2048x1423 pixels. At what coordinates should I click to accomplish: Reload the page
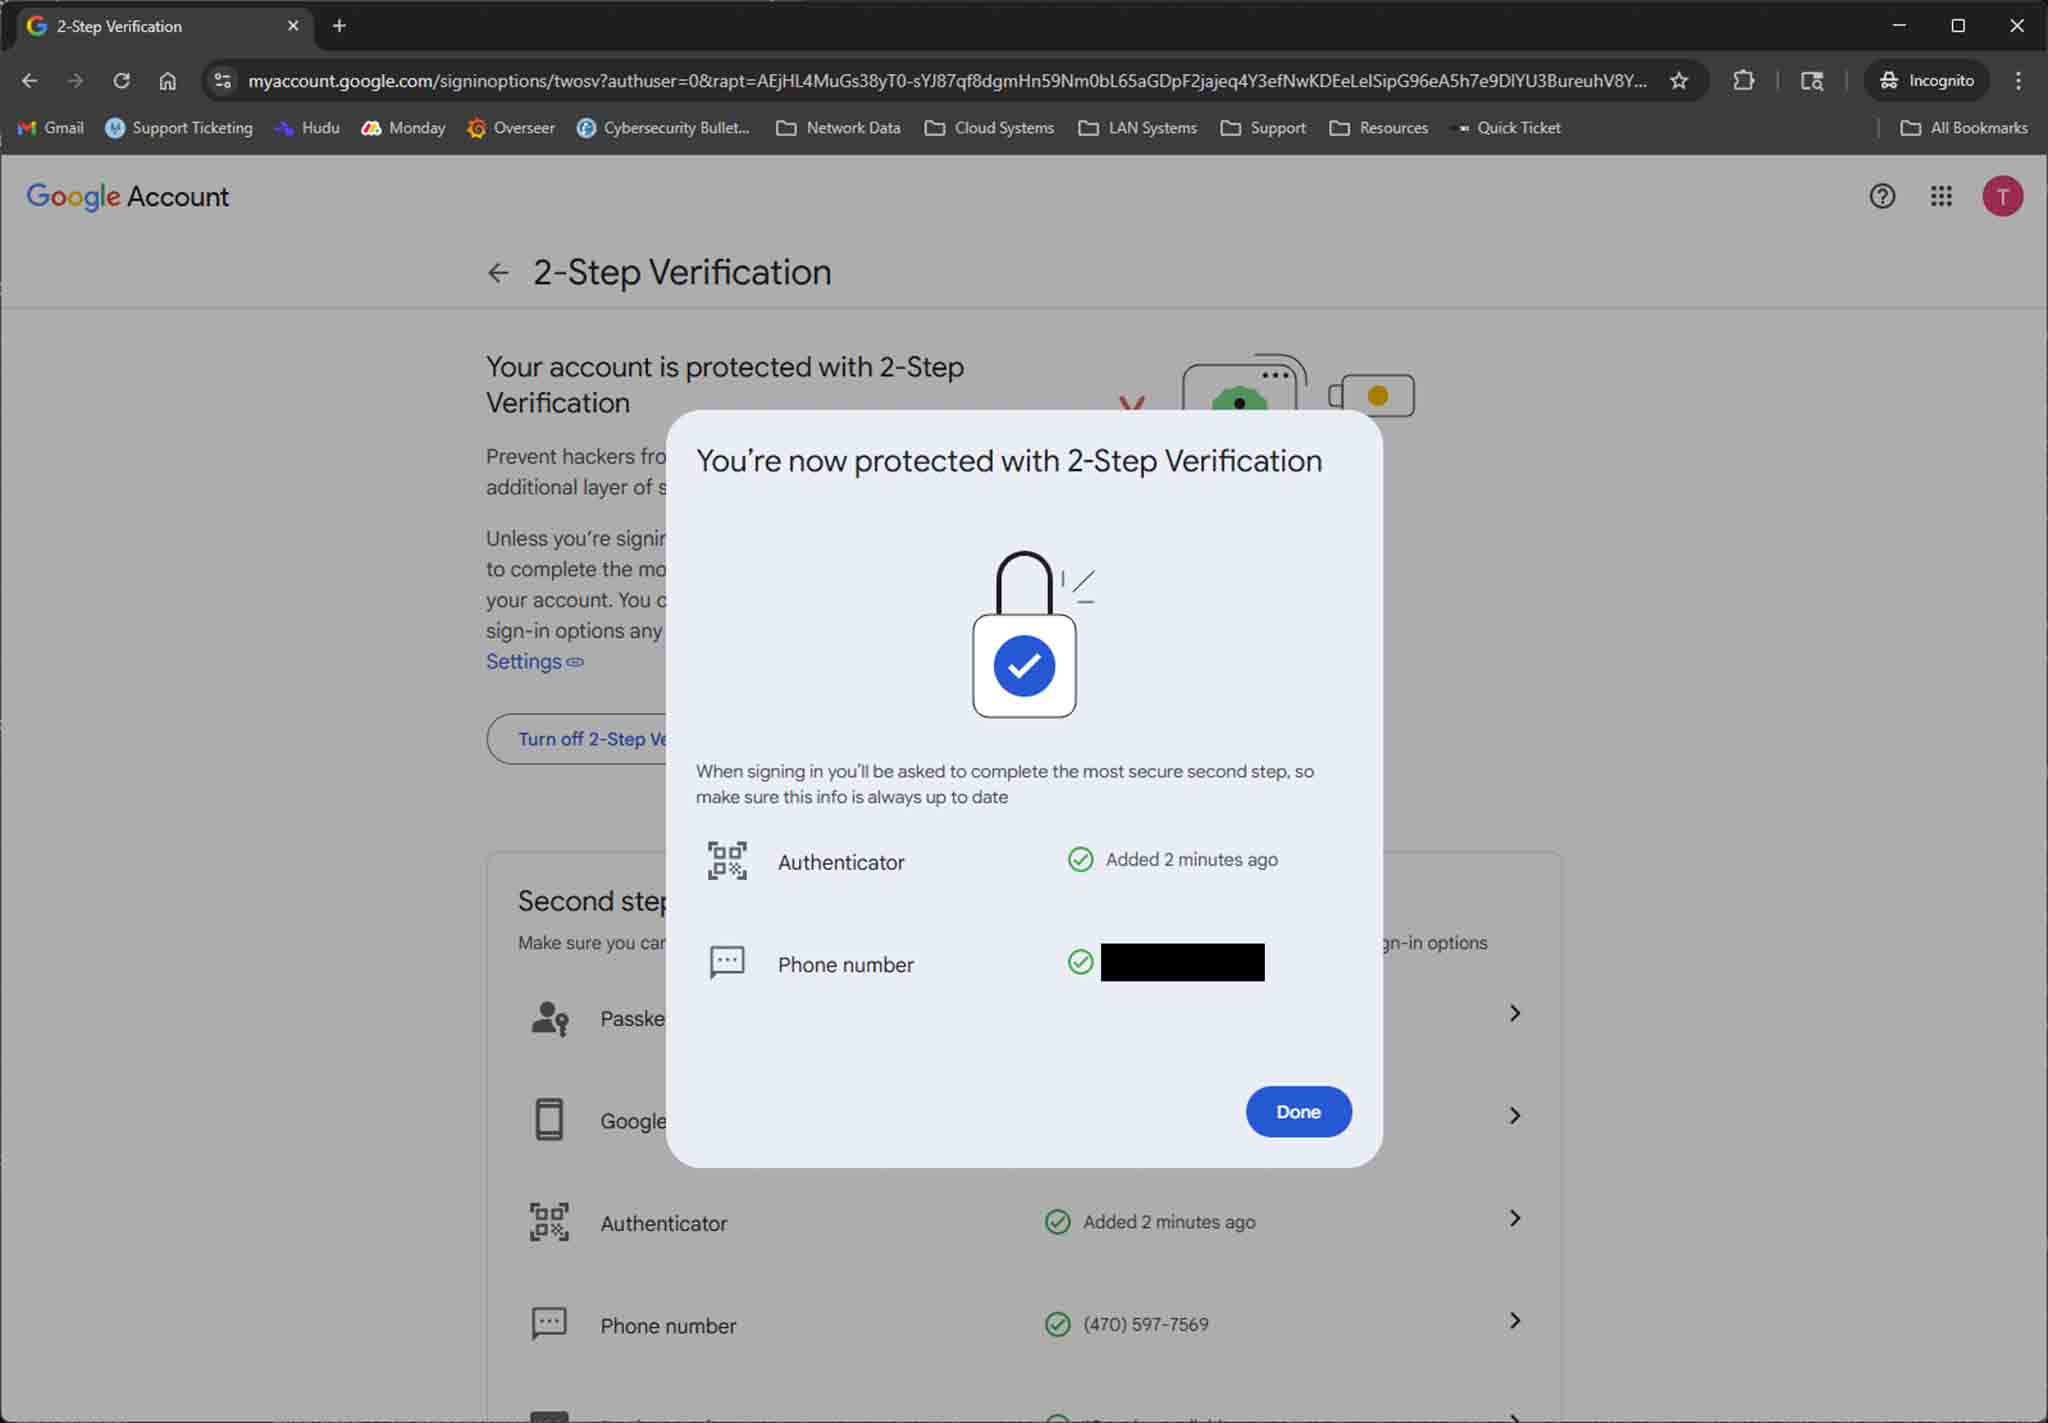coord(121,81)
